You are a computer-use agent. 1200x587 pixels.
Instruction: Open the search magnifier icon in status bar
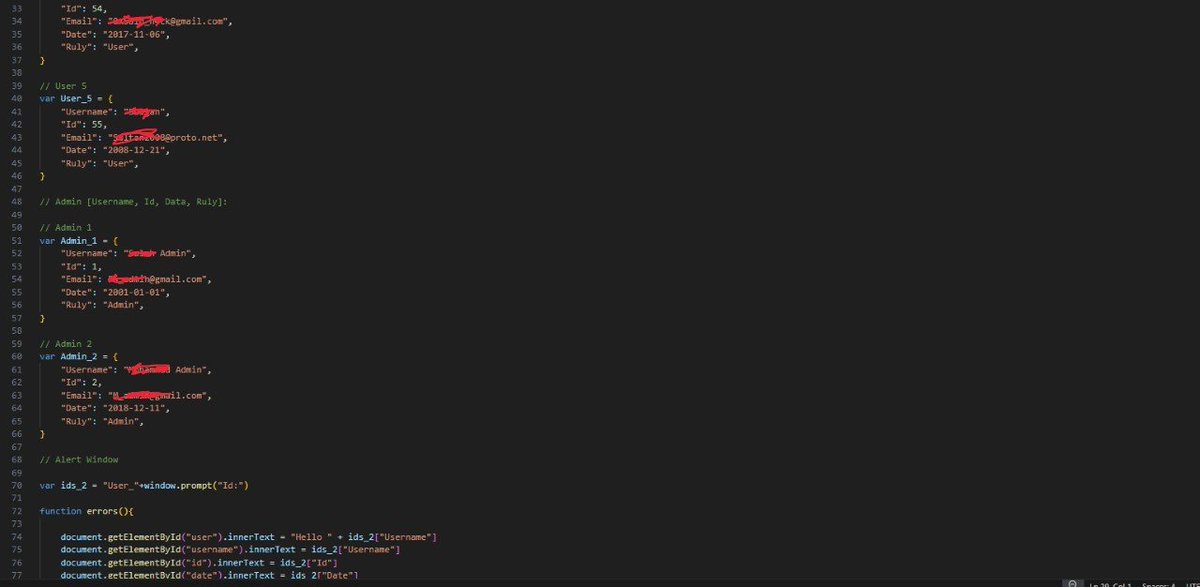(1072, 582)
